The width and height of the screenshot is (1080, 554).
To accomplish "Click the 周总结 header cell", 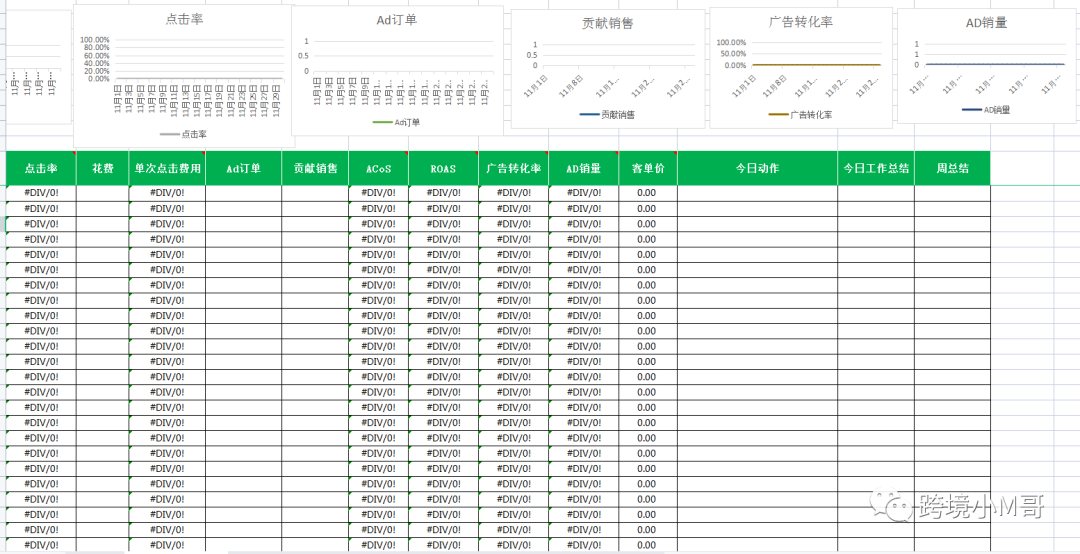I will (x=952, y=169).
